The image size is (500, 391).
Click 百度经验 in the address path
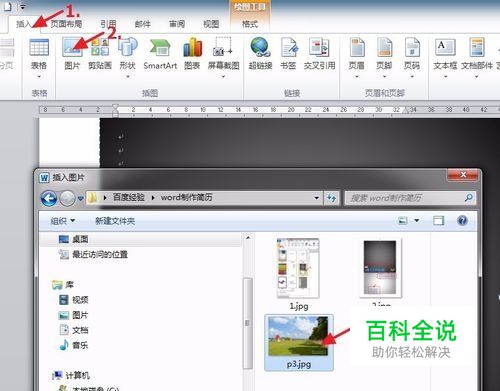(x=129, y=197)
